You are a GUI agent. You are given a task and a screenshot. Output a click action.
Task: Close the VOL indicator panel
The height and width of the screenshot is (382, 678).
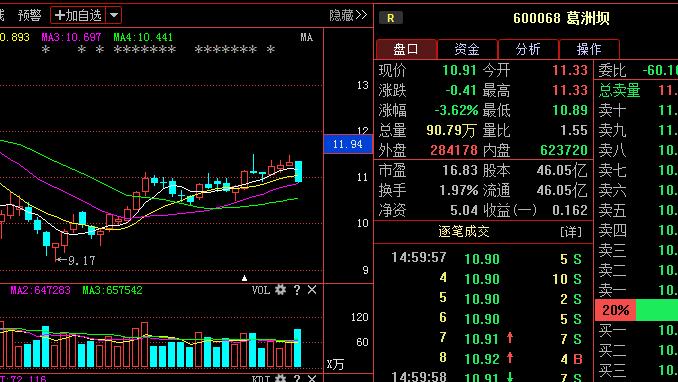click(312, 290)
